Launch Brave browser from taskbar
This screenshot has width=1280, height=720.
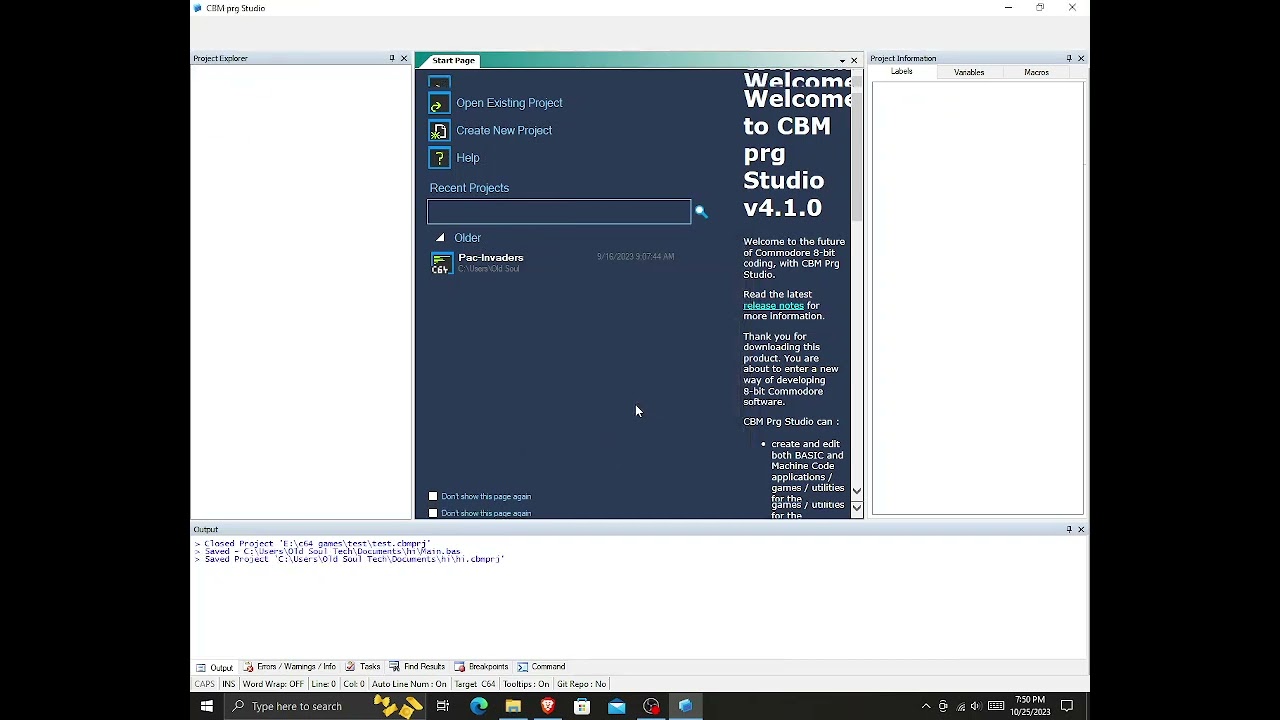[547, 706]
